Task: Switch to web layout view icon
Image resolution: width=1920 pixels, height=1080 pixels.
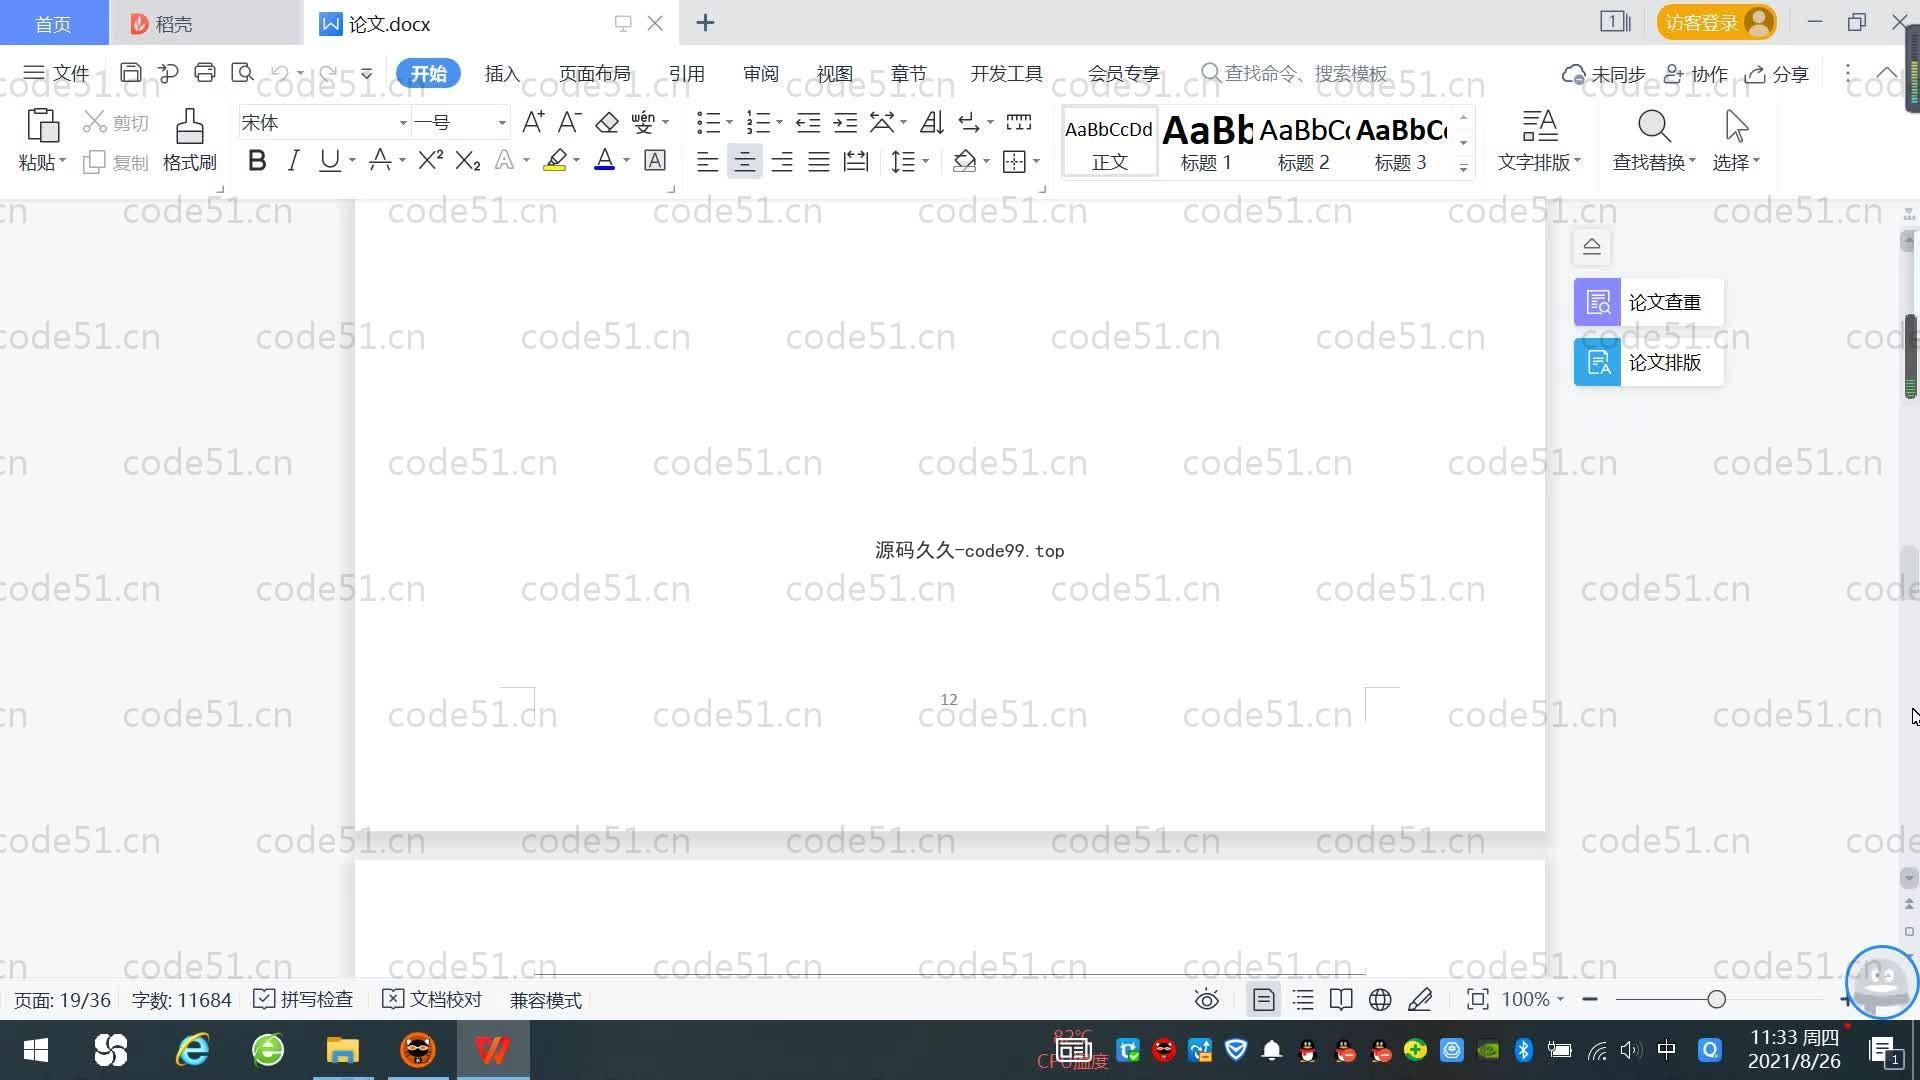Action: (x=1380, y=1000)
